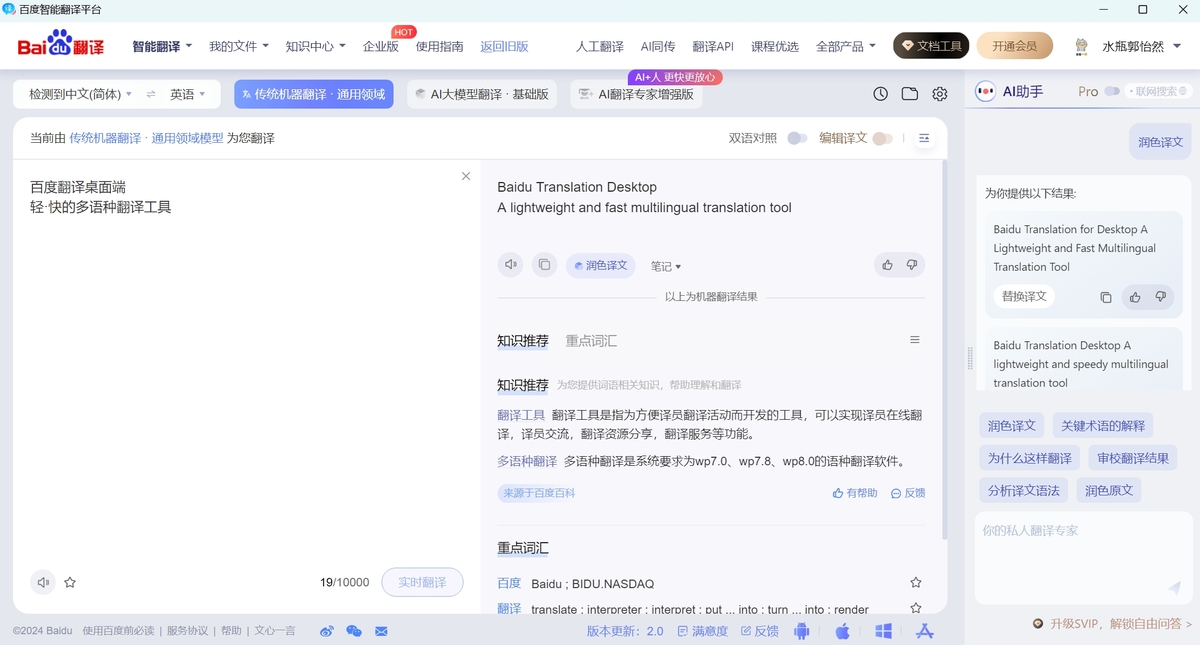Play the source text audio
The image size is (1200, 645).
coord(42,581)
